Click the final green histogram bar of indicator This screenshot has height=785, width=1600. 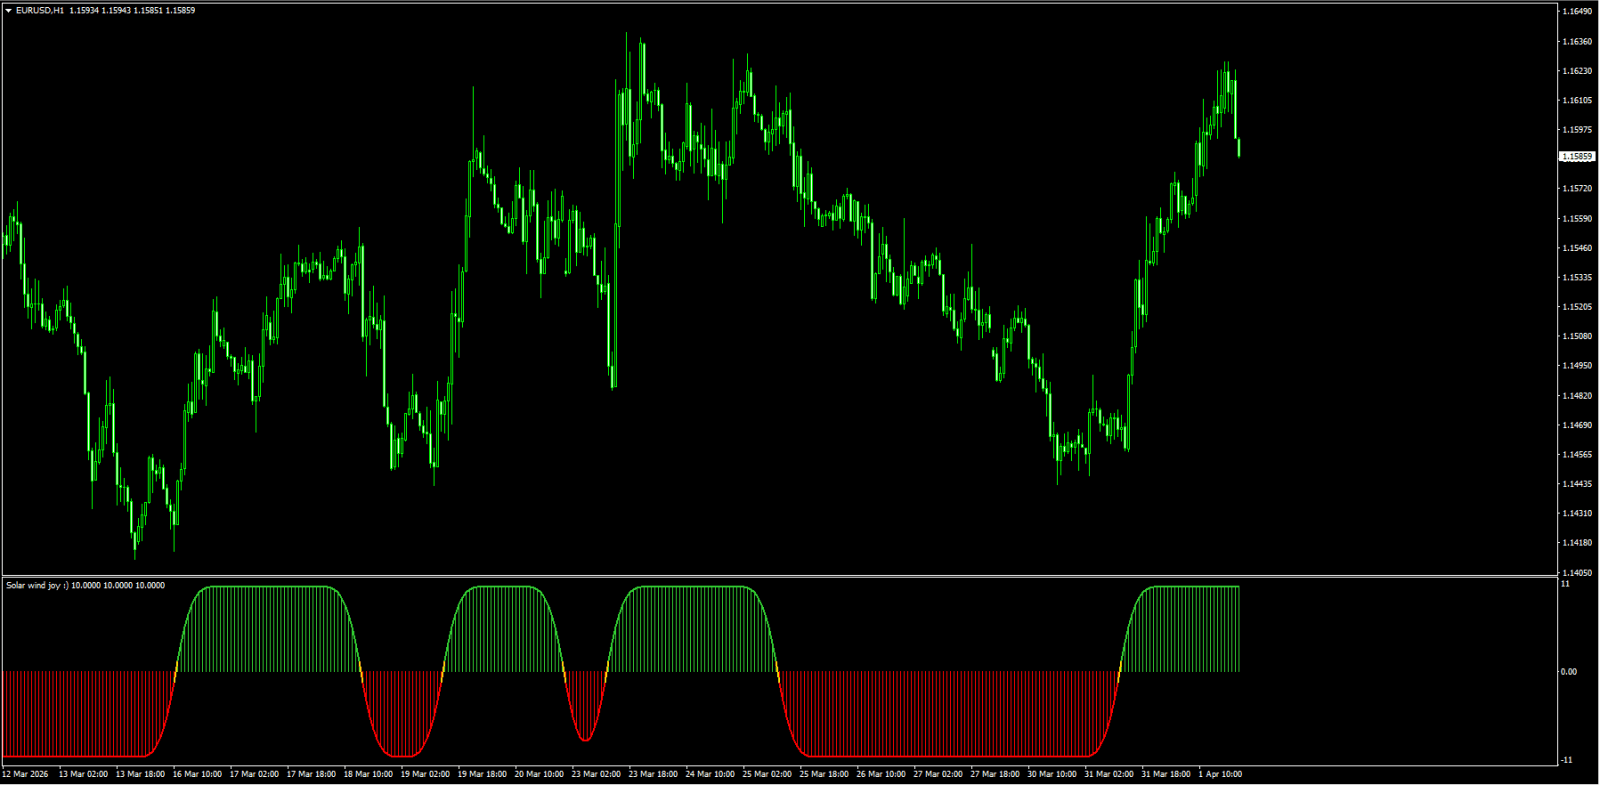coord(1239,629)
